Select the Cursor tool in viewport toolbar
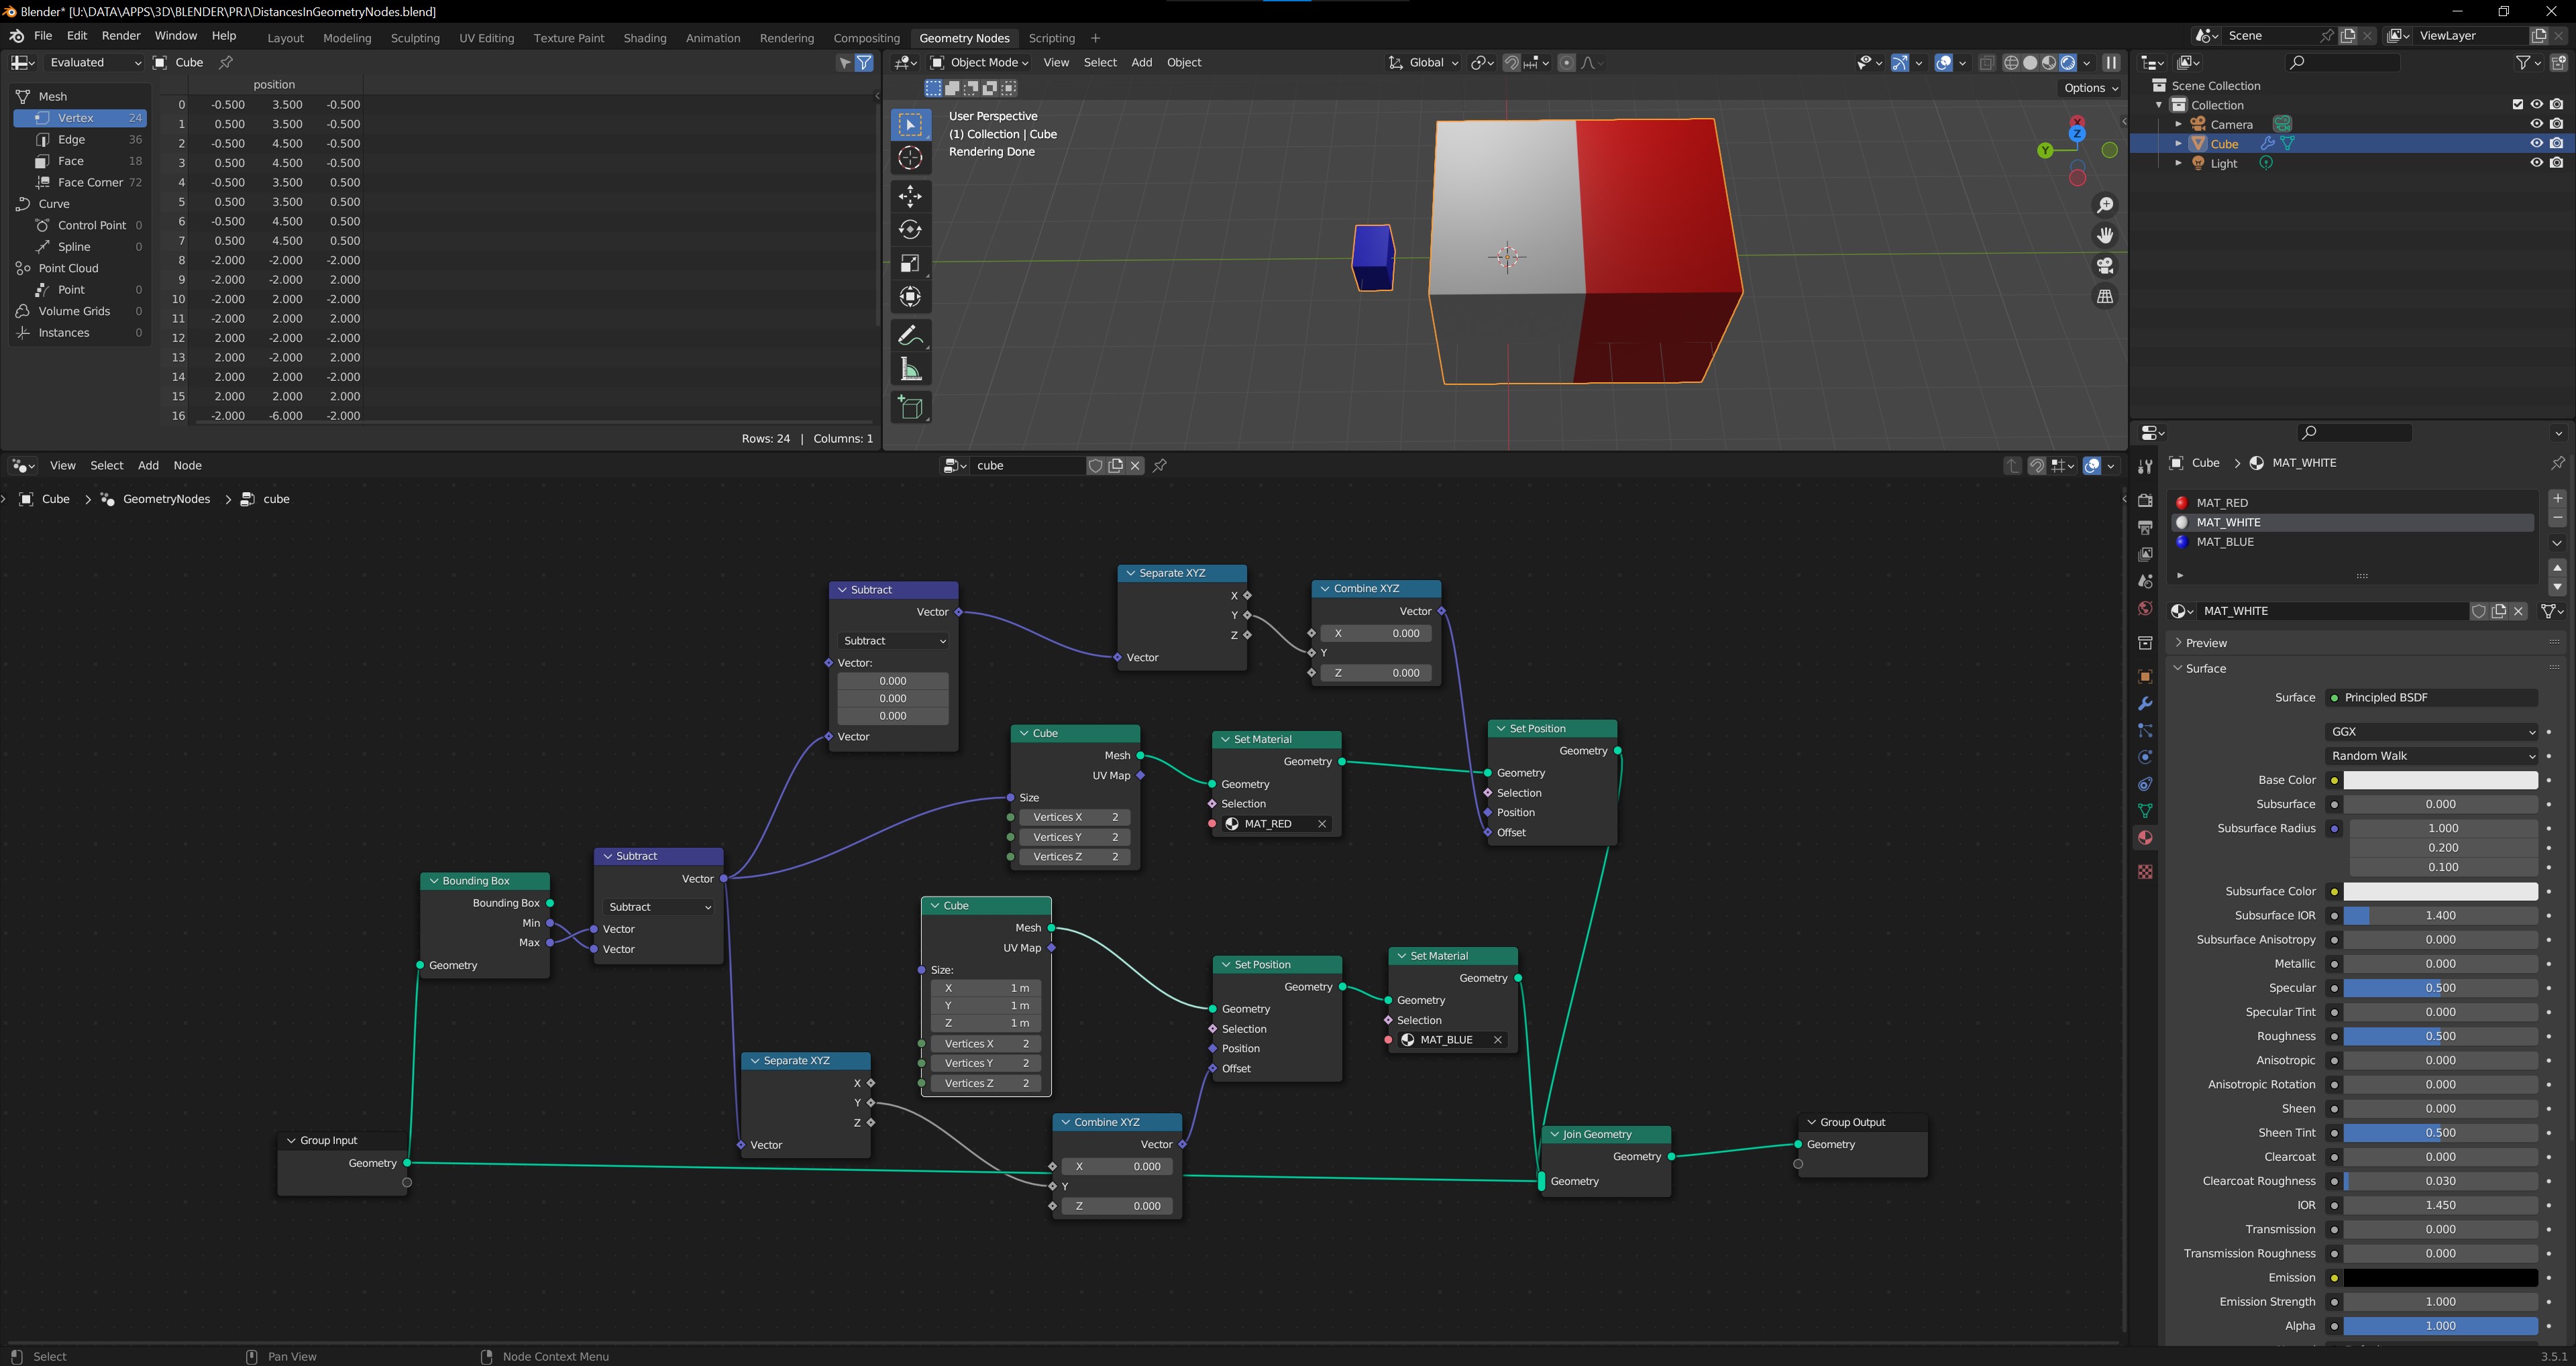Screen dimensions: 2576x1366 coord(910,158)
